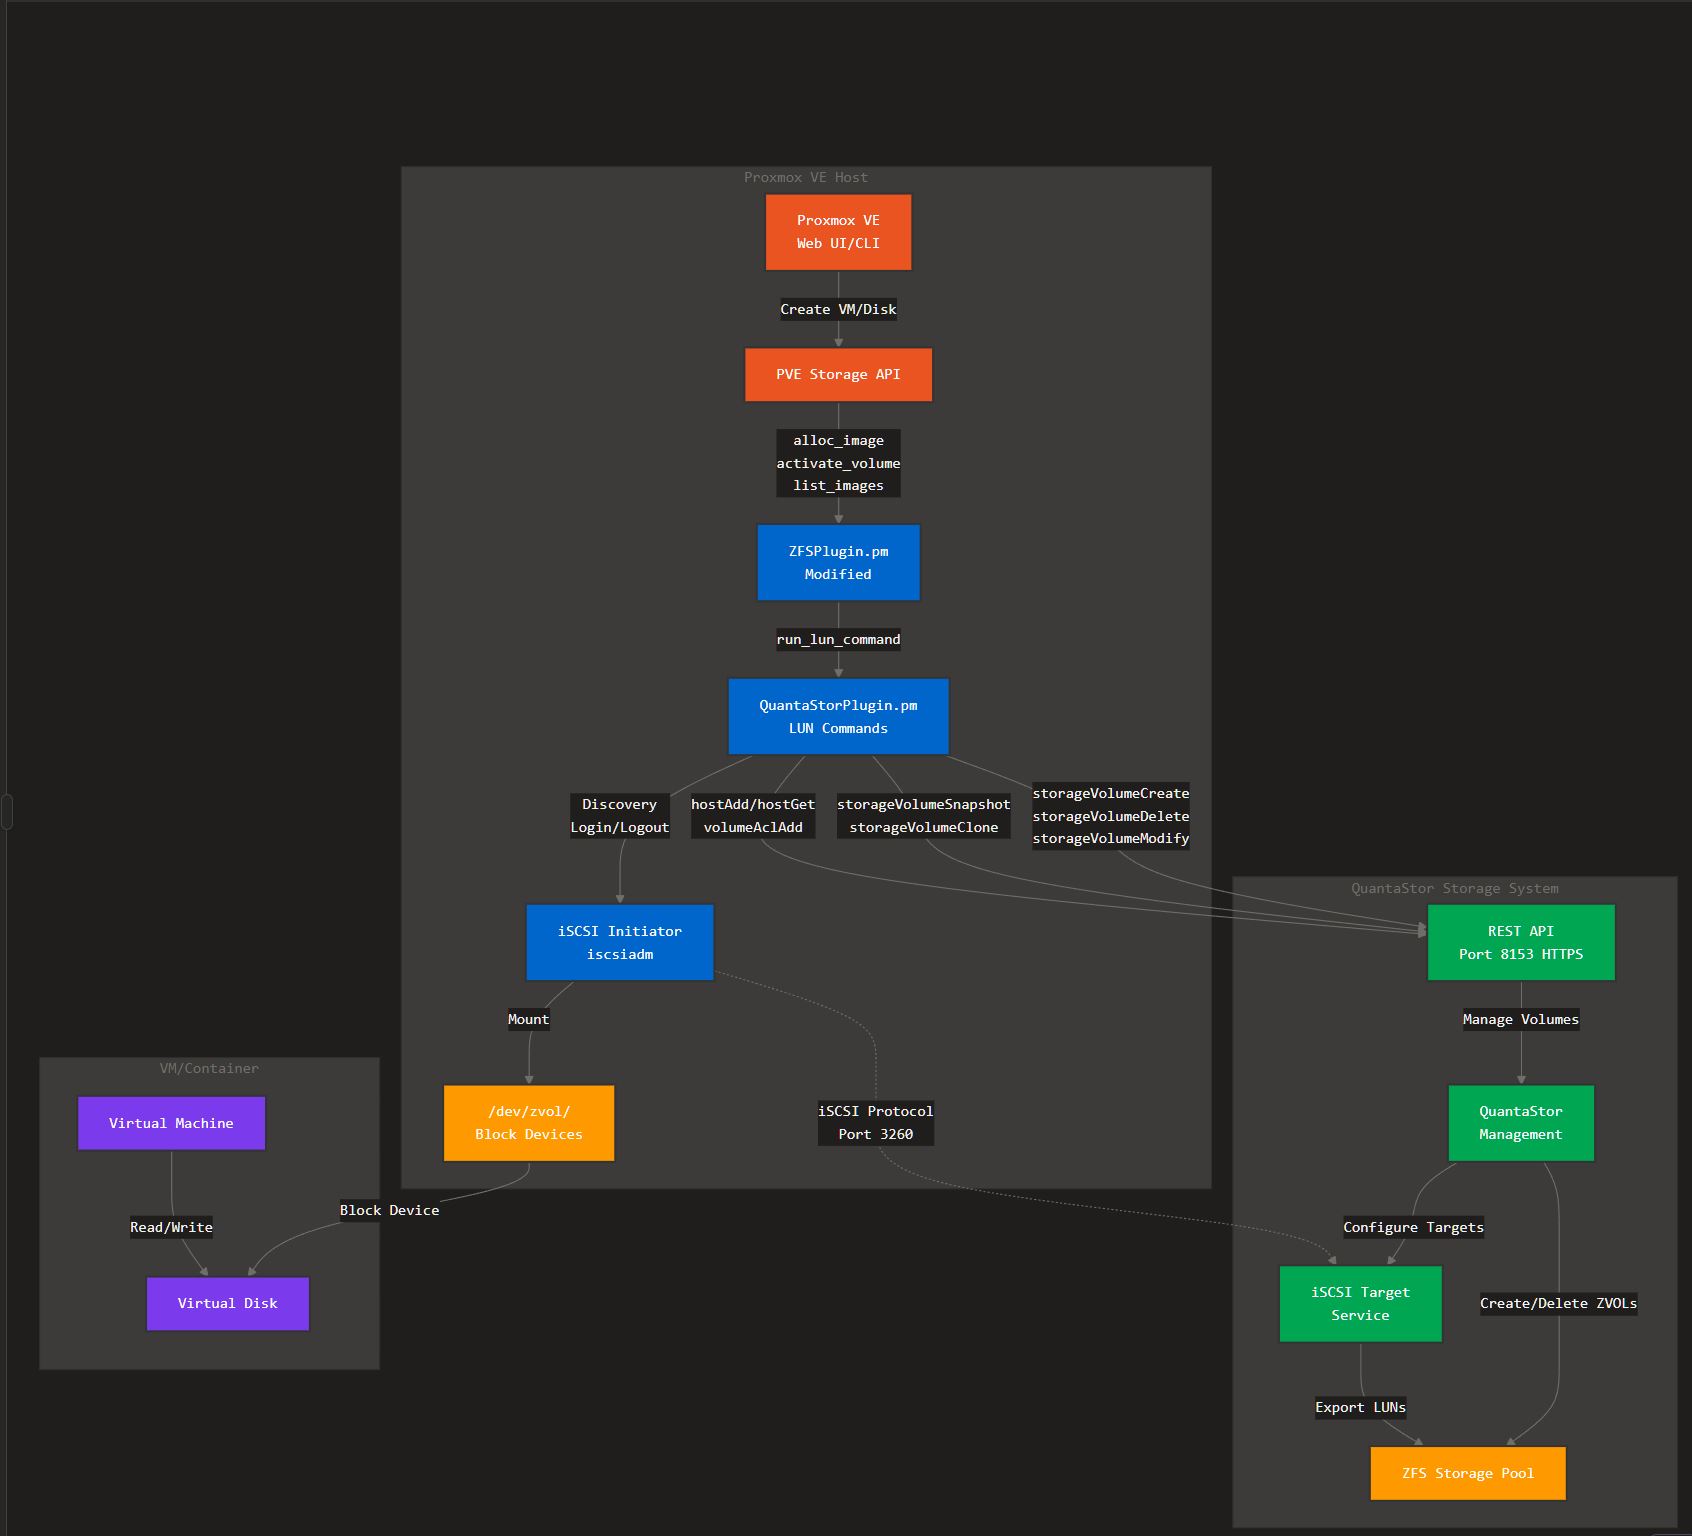Click the Proxmox VE Web UI/CLI node

coord(838,232)
